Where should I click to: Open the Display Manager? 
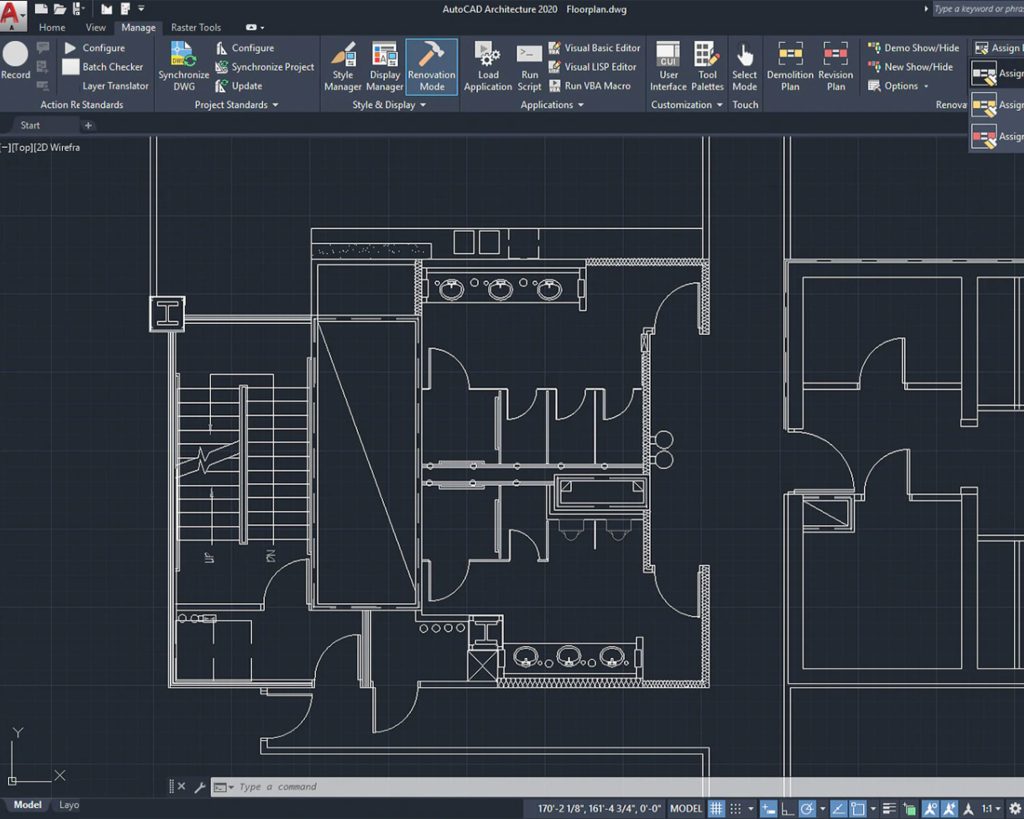(x=385, y=67)
